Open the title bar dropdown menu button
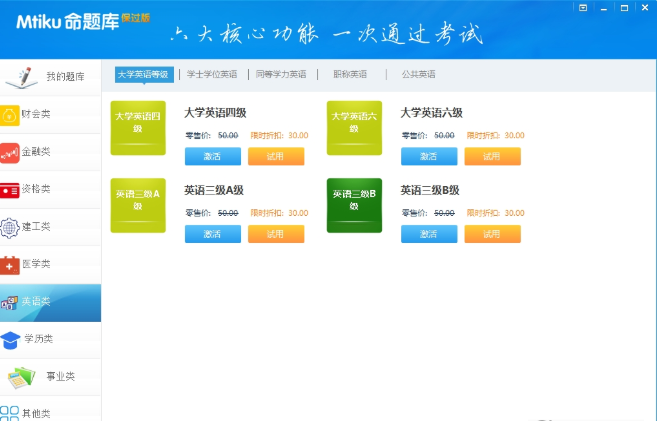 point(583,7)
